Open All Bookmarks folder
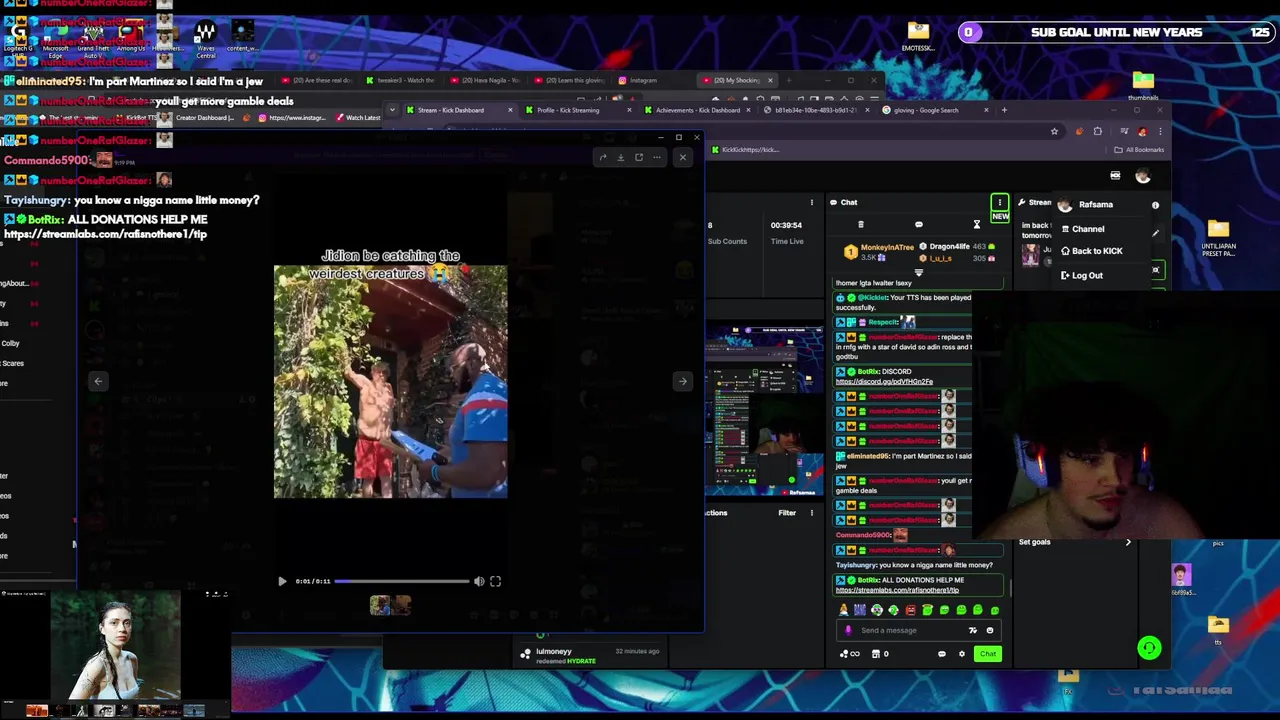Image resolution: width=1280 pixels, height=720 pixels. pos(1140,150)
